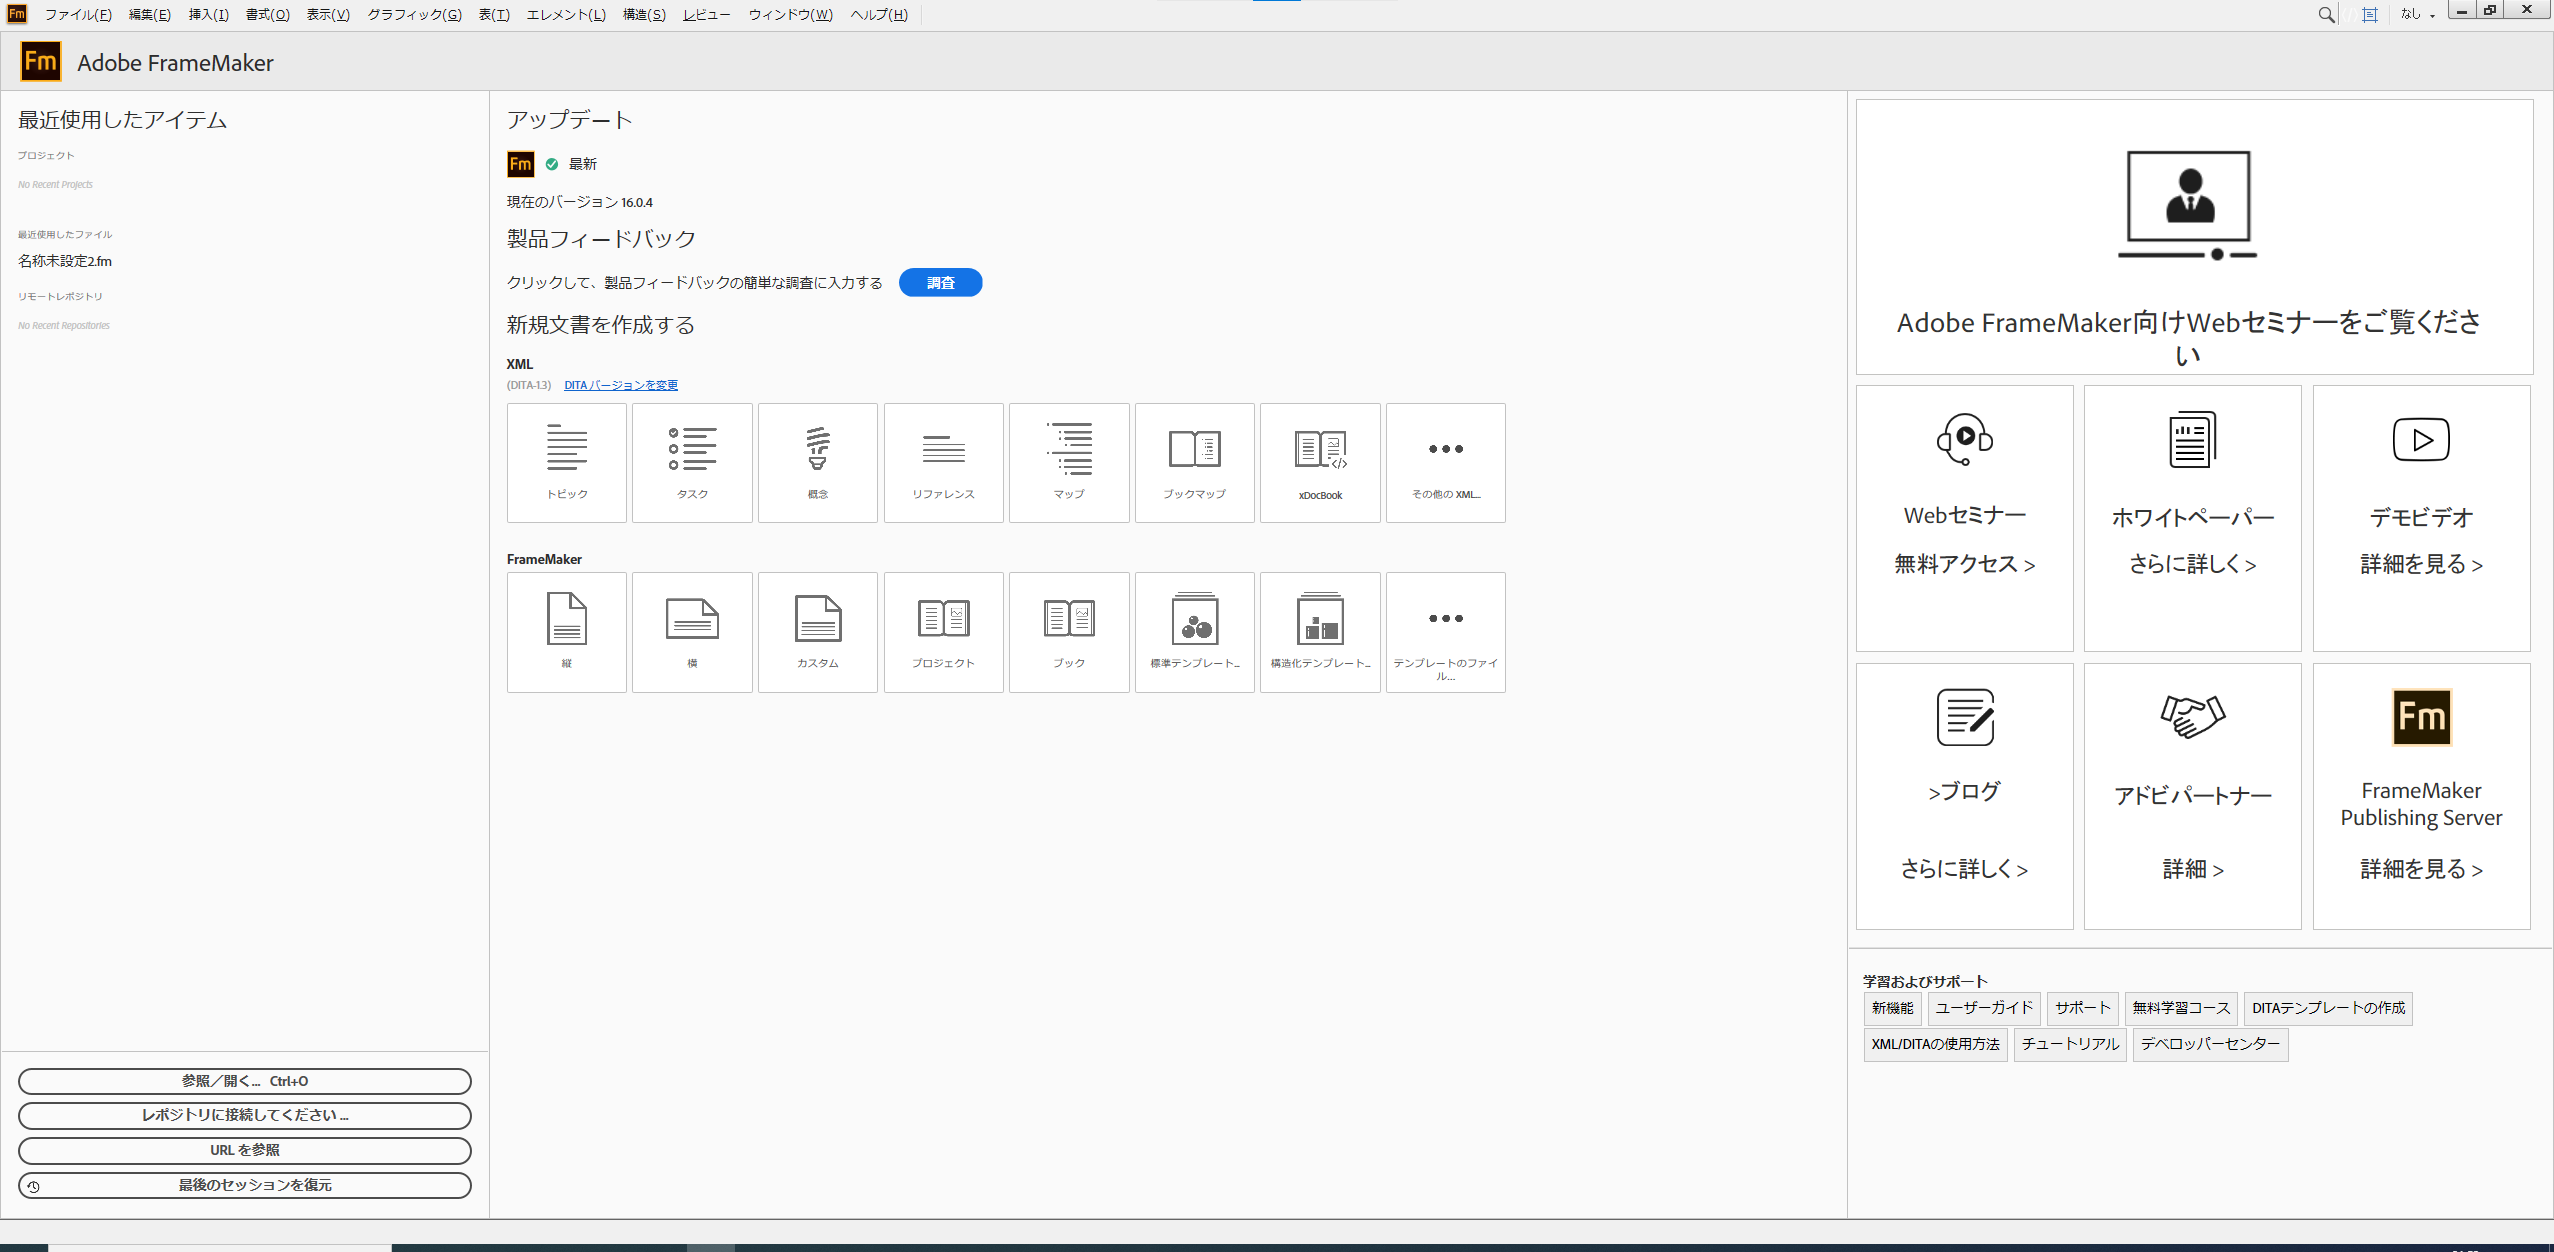
Task: Click the DITAバージョンを変更 link
Action: (620, 385)
